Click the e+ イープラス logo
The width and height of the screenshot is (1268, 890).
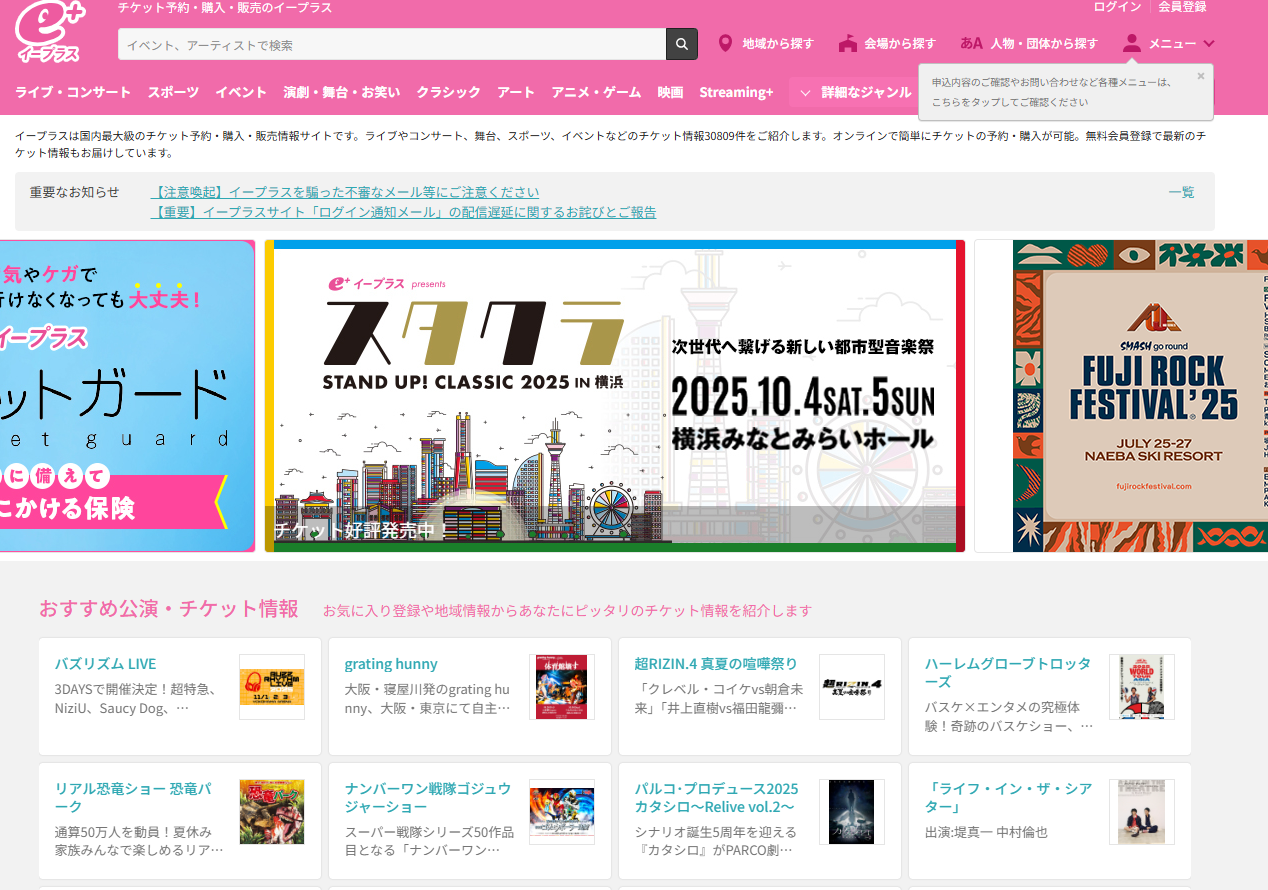coord(49,33)
